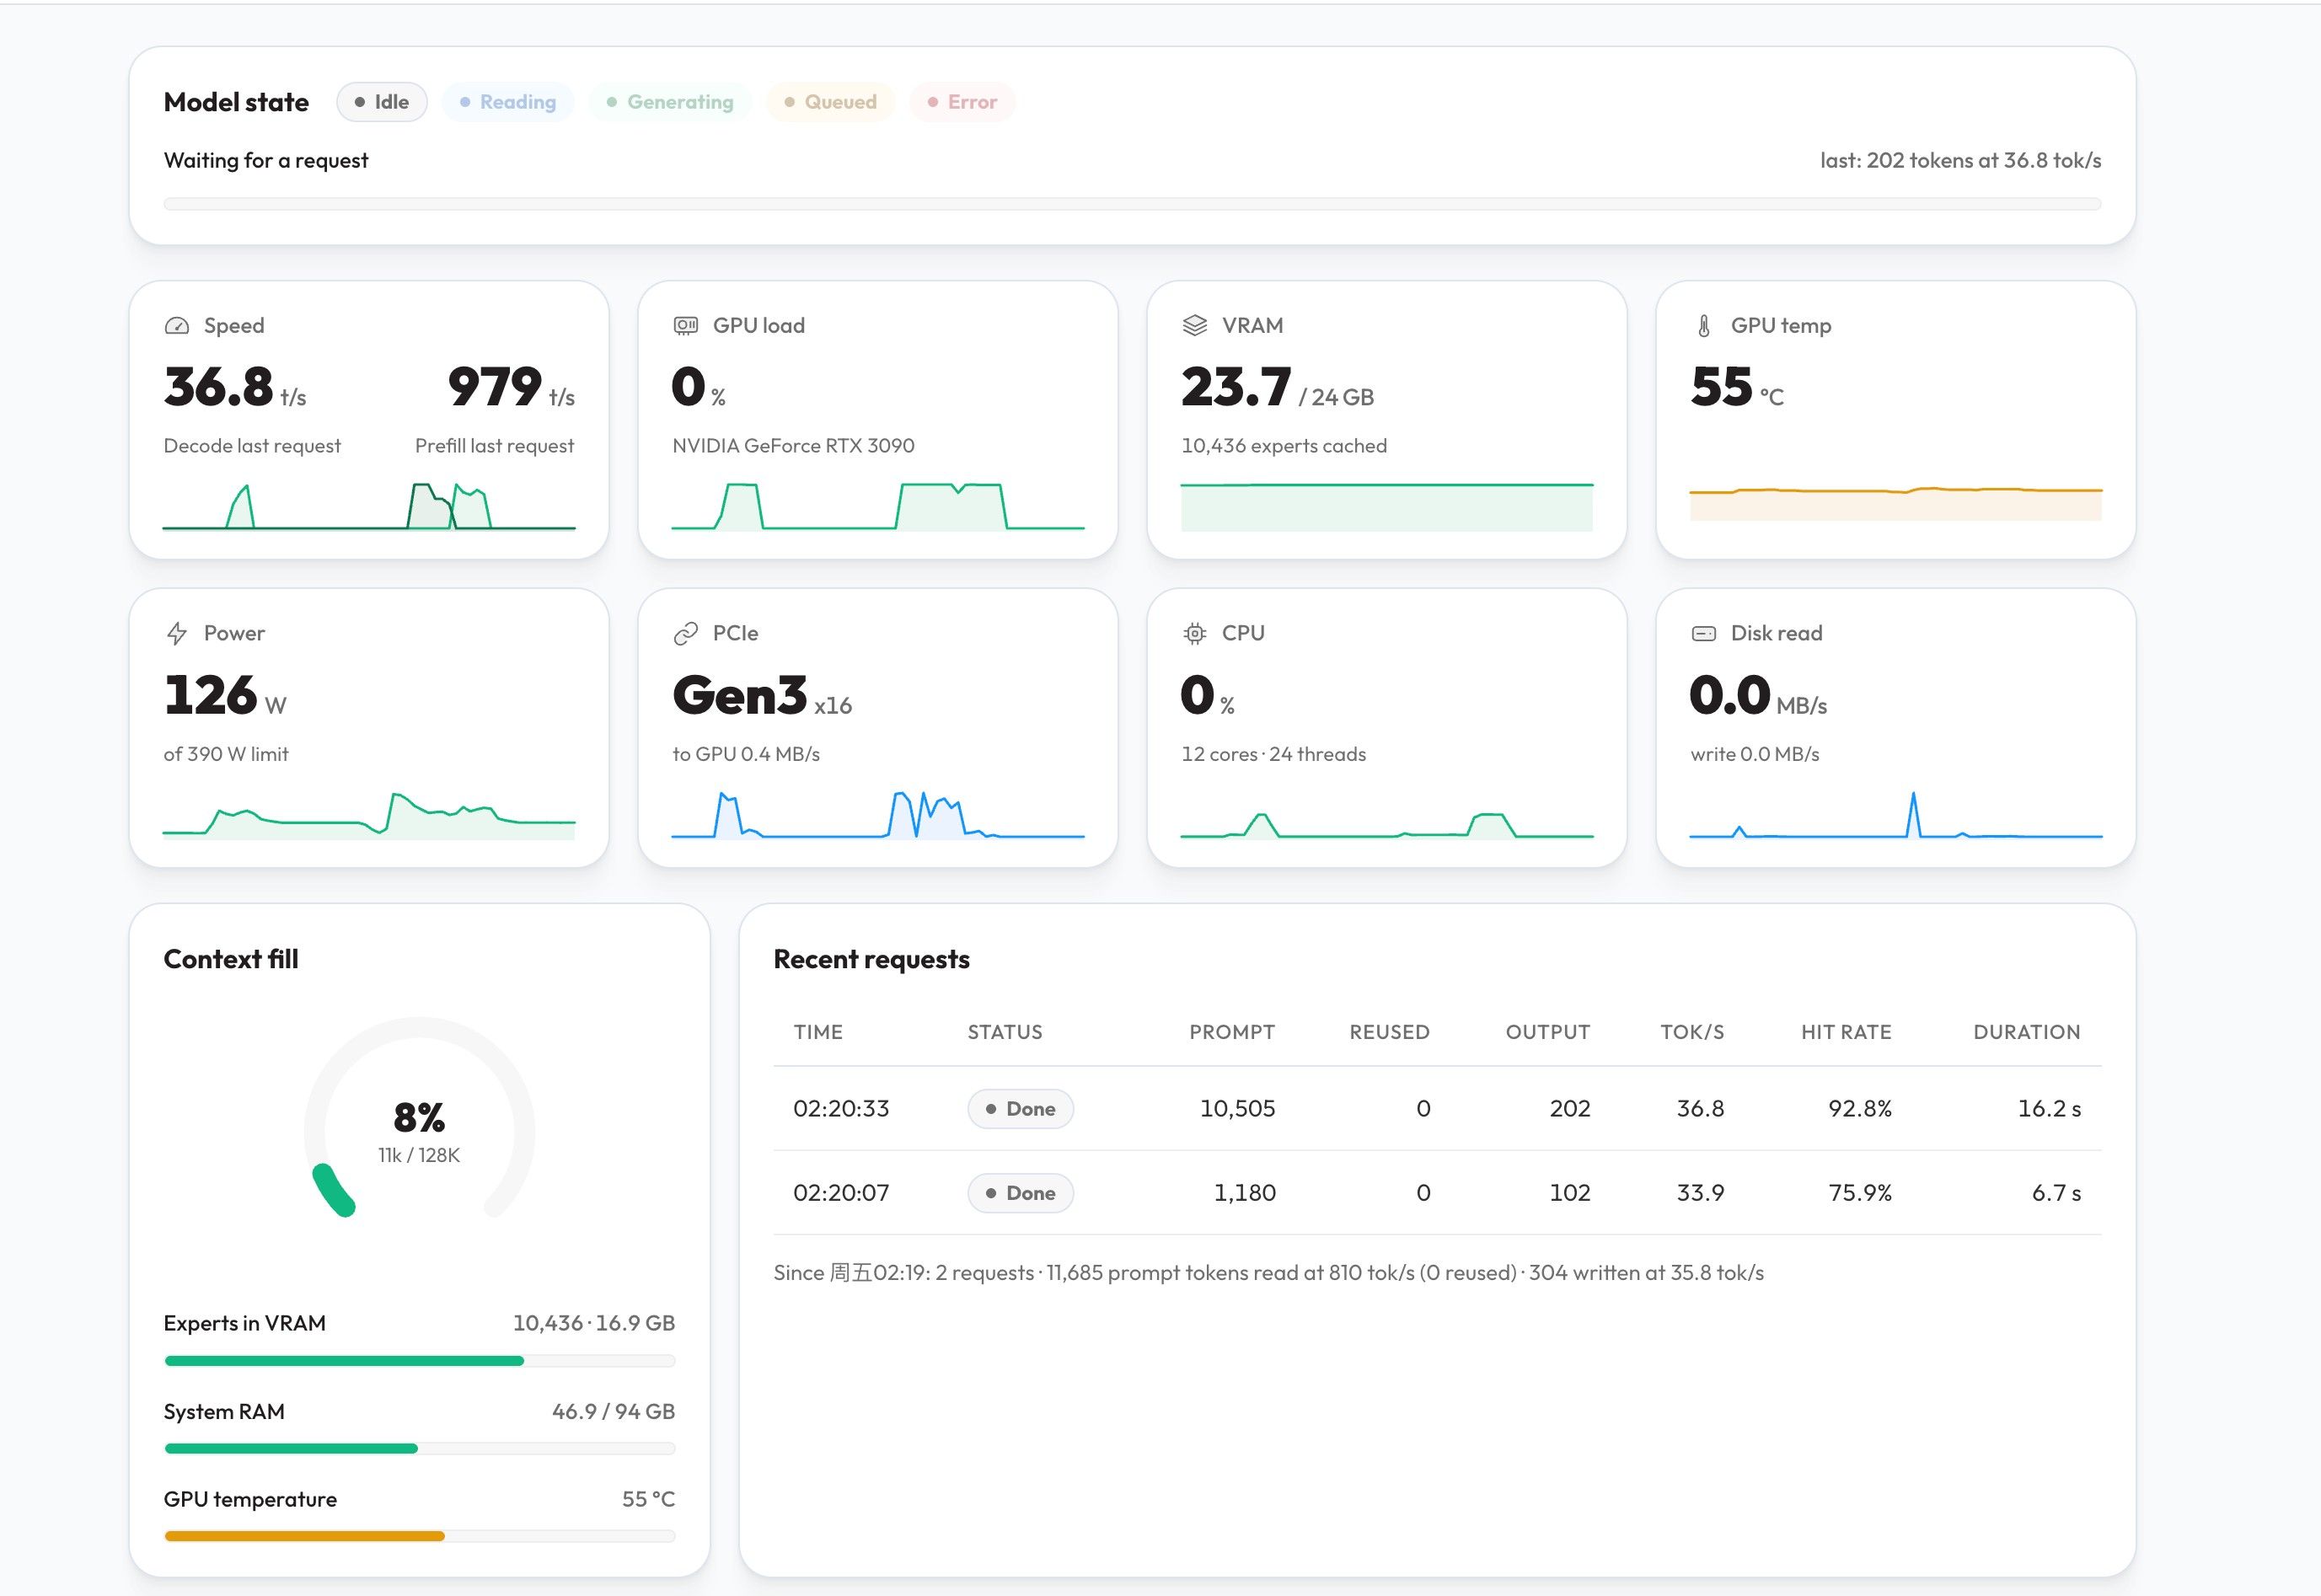Select the Queued state pill
This screenshot has height=1596, width=2321.
pos(830,102)
